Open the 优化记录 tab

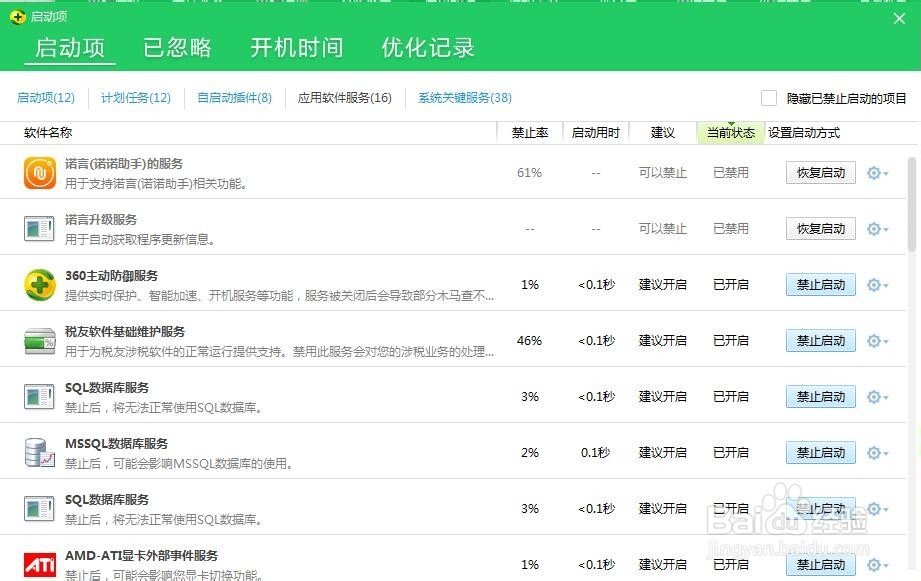tap(428, 48)
